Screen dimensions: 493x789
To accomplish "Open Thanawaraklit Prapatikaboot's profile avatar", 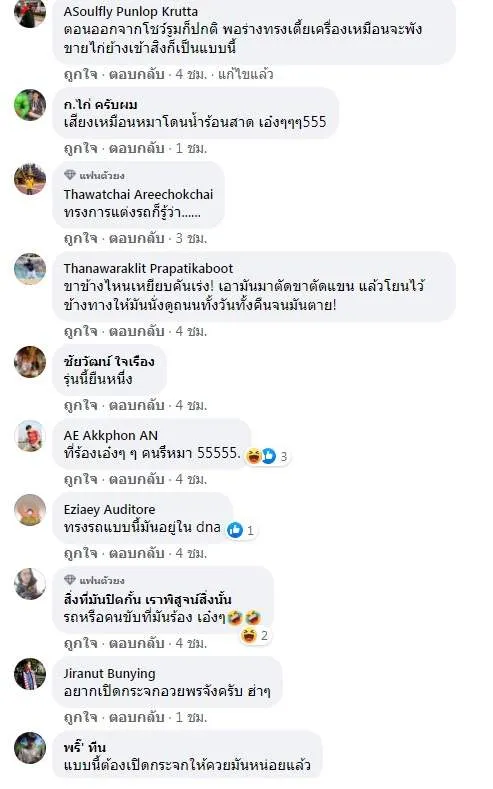I will pyautogui.click(x=30, y=269).
